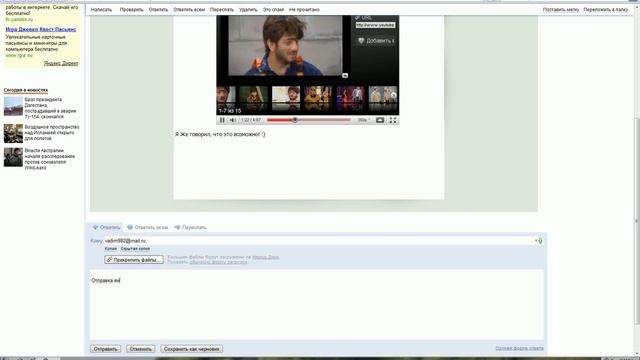This screenshot has width=640, height=360.
Task: Open the Australia WikiLeaks news headline
Action: coord(49,159)
